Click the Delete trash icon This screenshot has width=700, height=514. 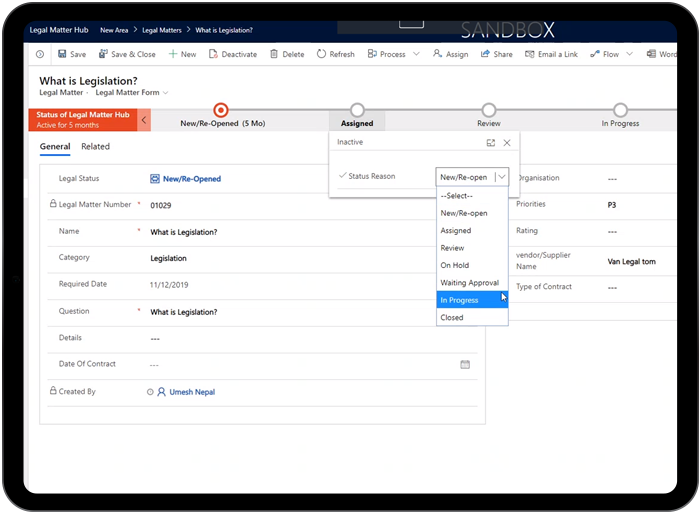pyautogui.click(x=286, y=54)
